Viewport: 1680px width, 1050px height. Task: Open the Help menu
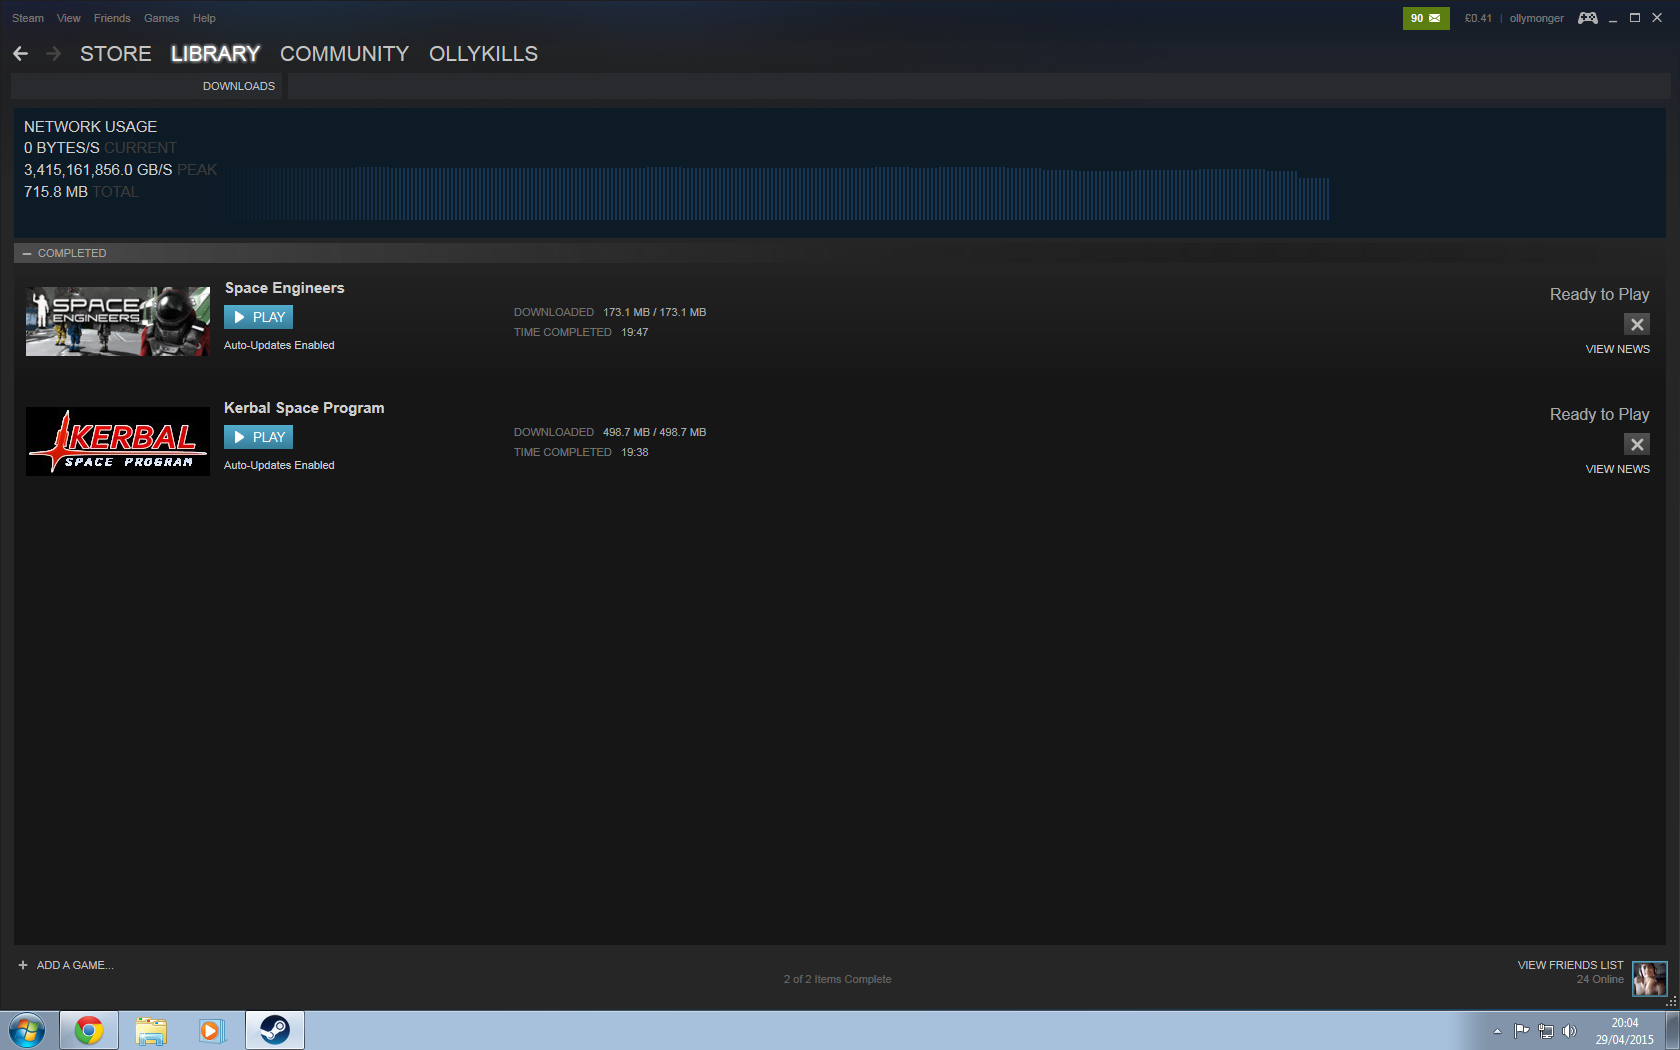[x=204, y=18]
